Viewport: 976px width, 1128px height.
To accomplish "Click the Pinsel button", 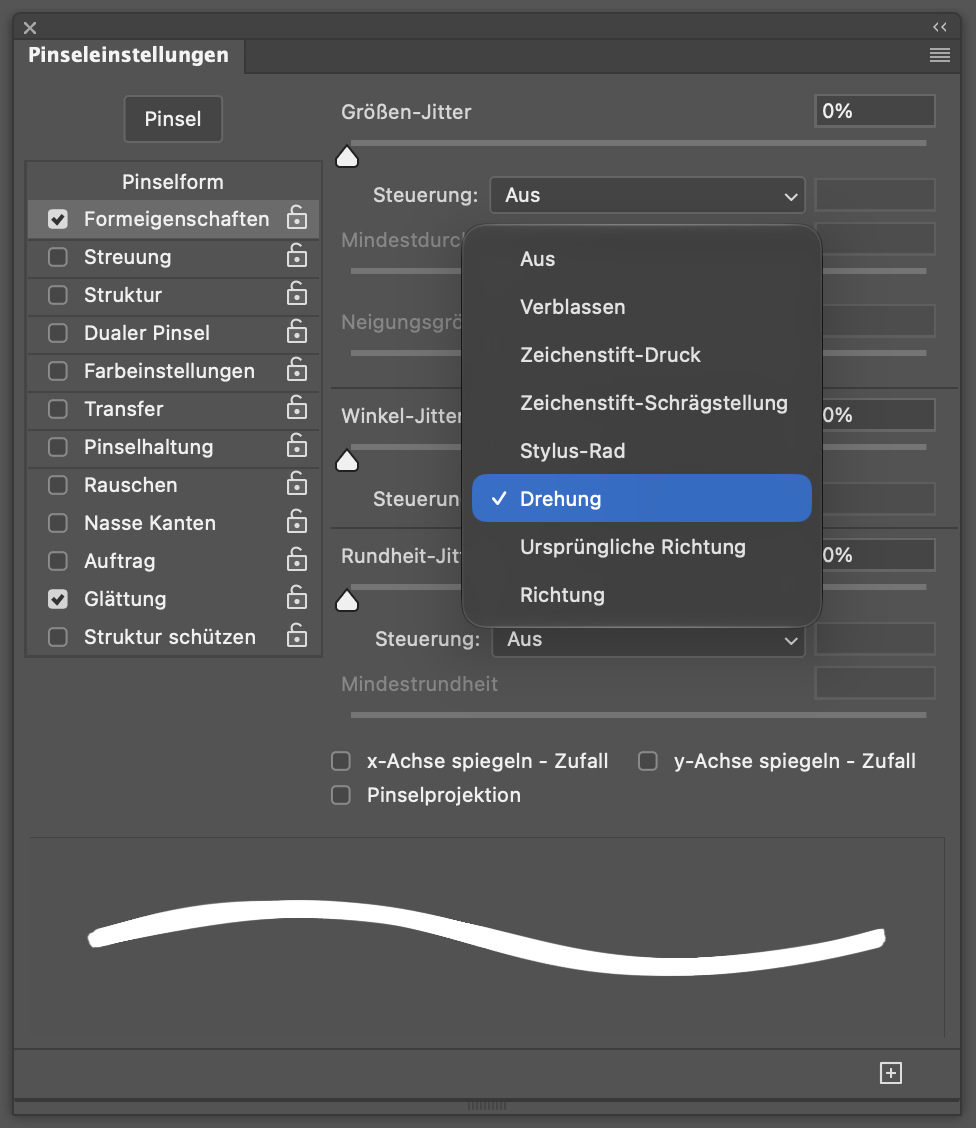I will (x=173, y=119).
